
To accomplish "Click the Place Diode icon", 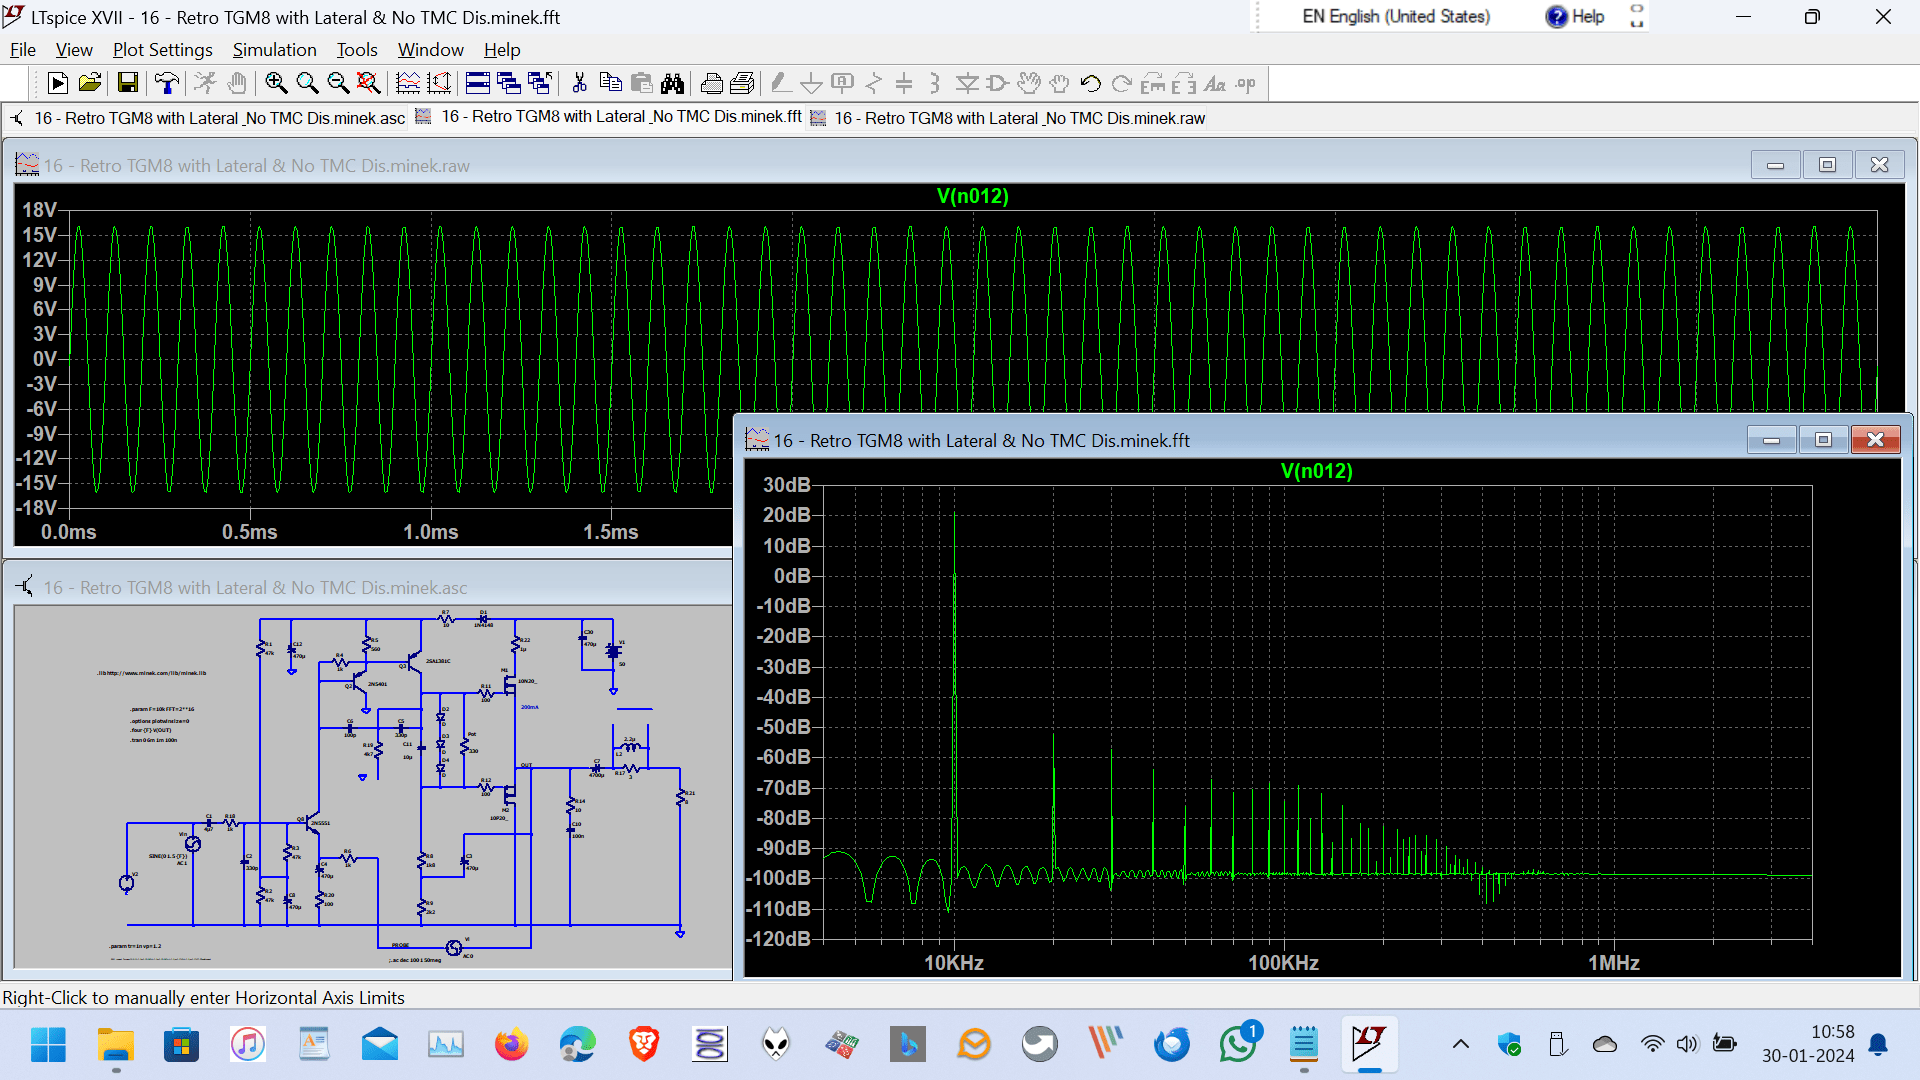I will [967, 84].
